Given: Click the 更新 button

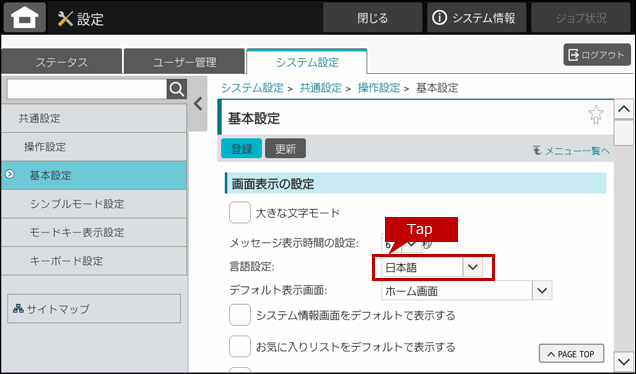Looking at the screenshot, I should tap(286, 148).
